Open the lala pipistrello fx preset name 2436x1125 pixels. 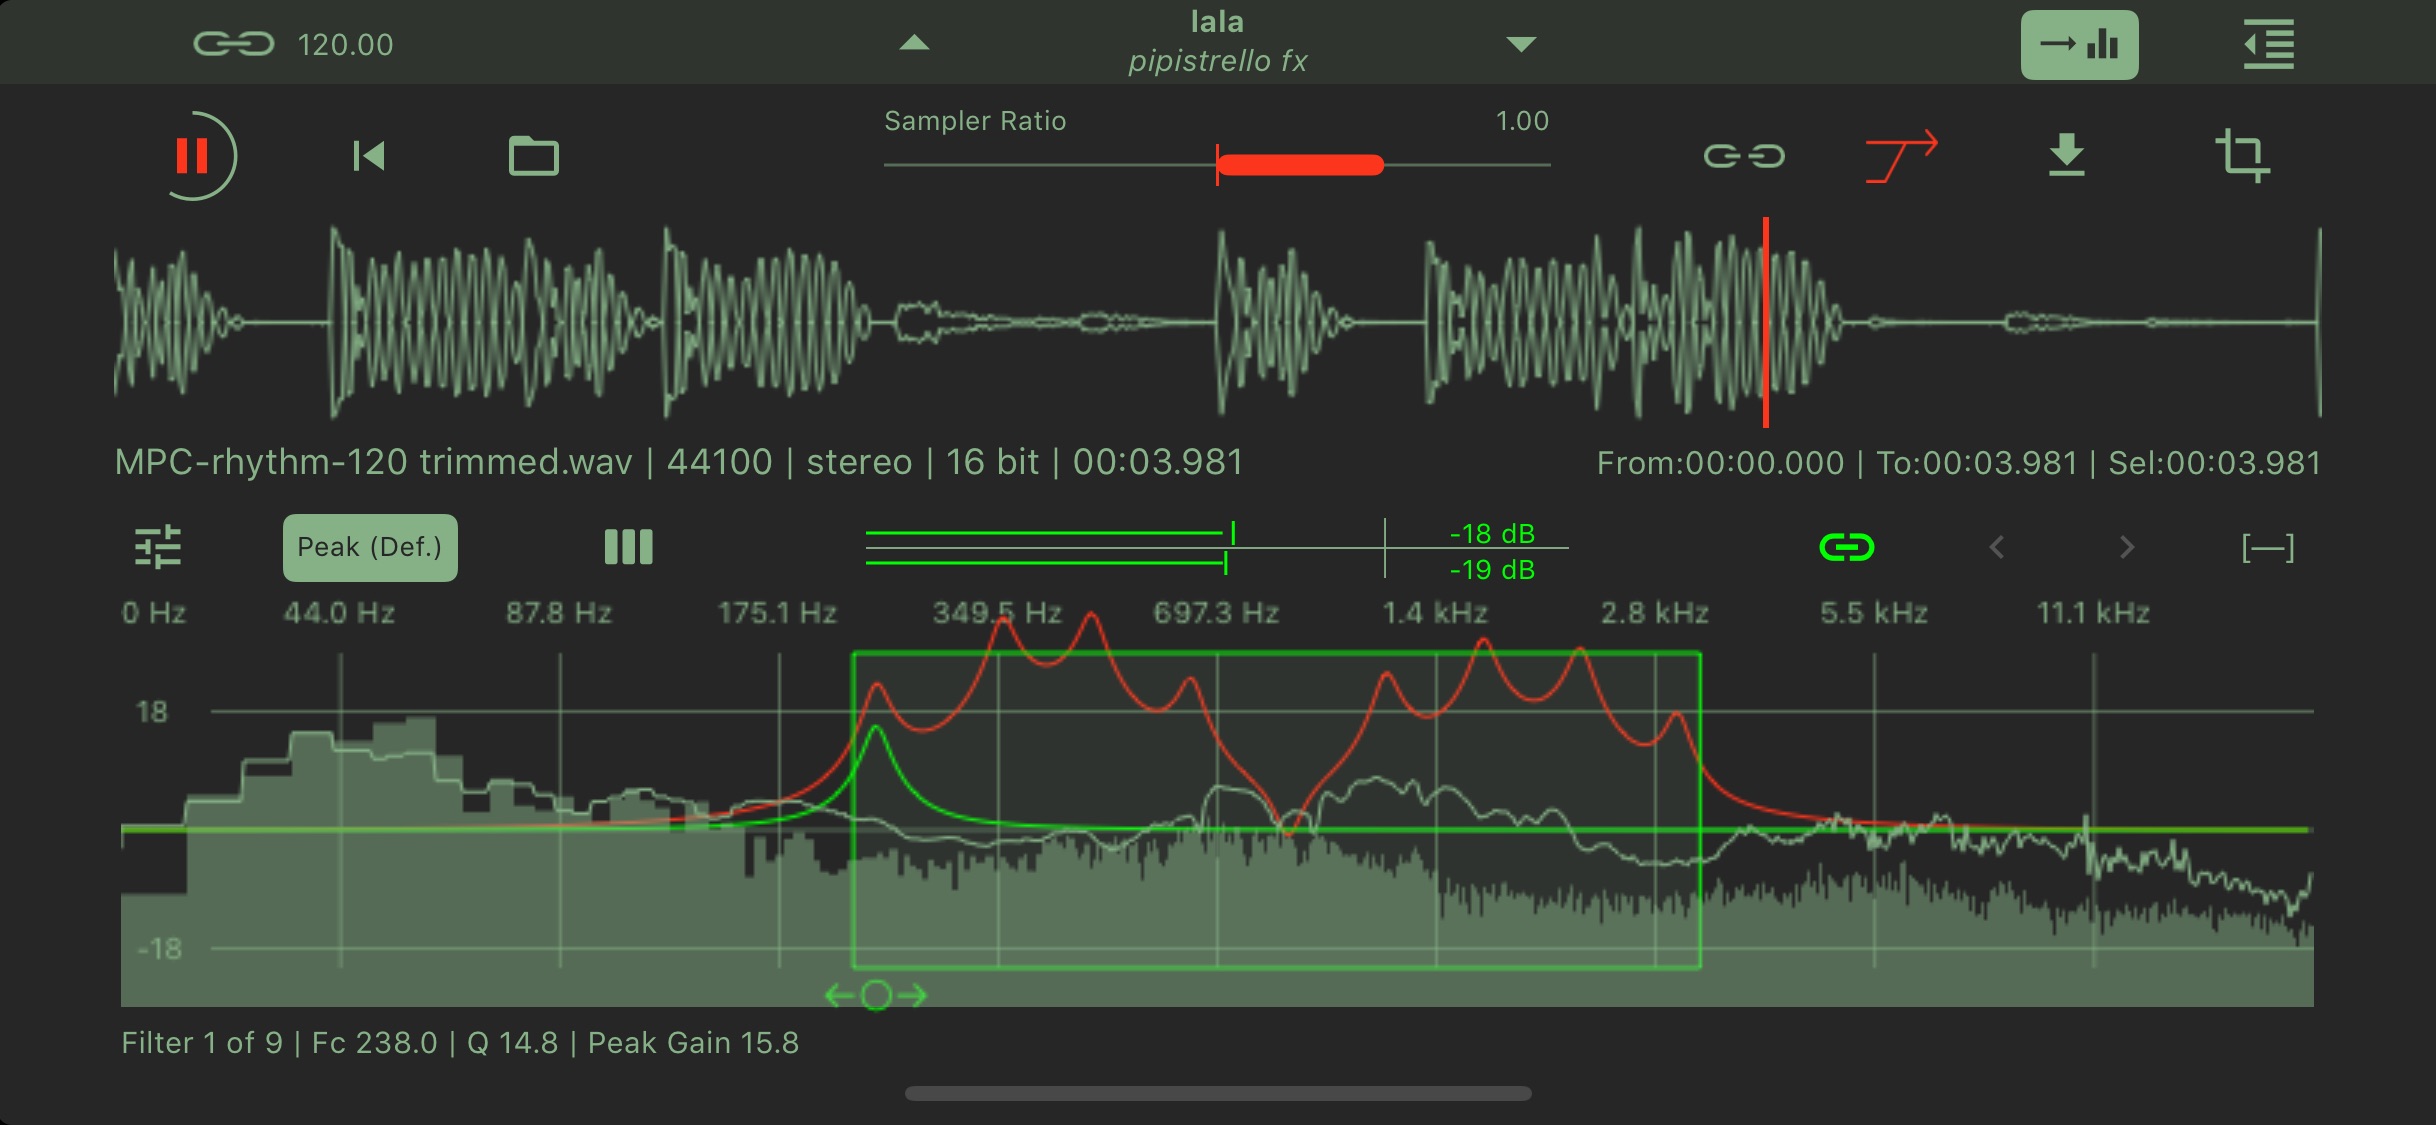tap(1217, 42)
